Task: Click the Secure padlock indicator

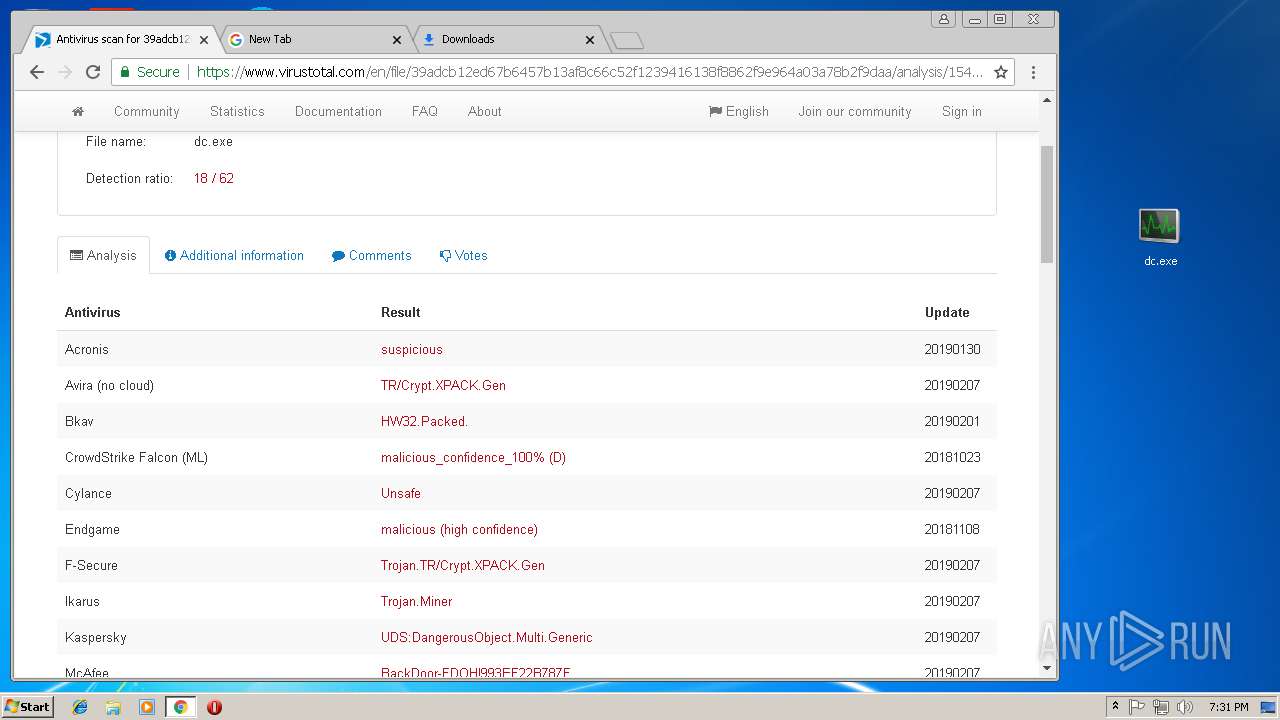Action: (x=150, y=72)
